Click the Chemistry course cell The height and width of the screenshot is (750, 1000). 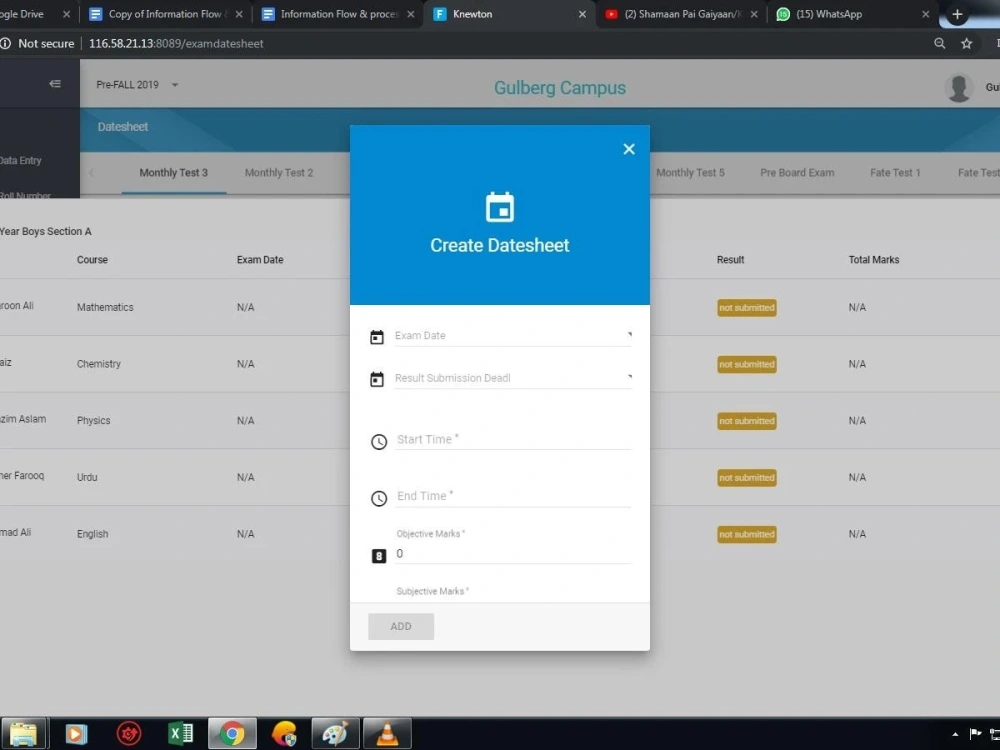(x=98, y=364)
